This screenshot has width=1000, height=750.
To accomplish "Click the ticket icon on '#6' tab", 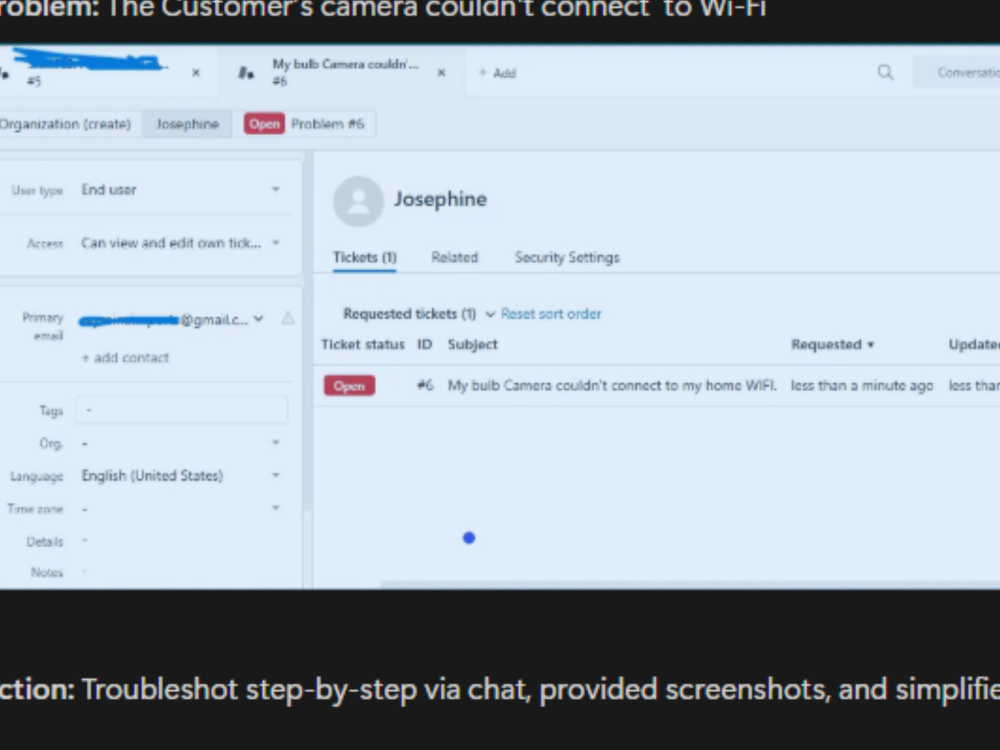I will (x=246, y=73).
